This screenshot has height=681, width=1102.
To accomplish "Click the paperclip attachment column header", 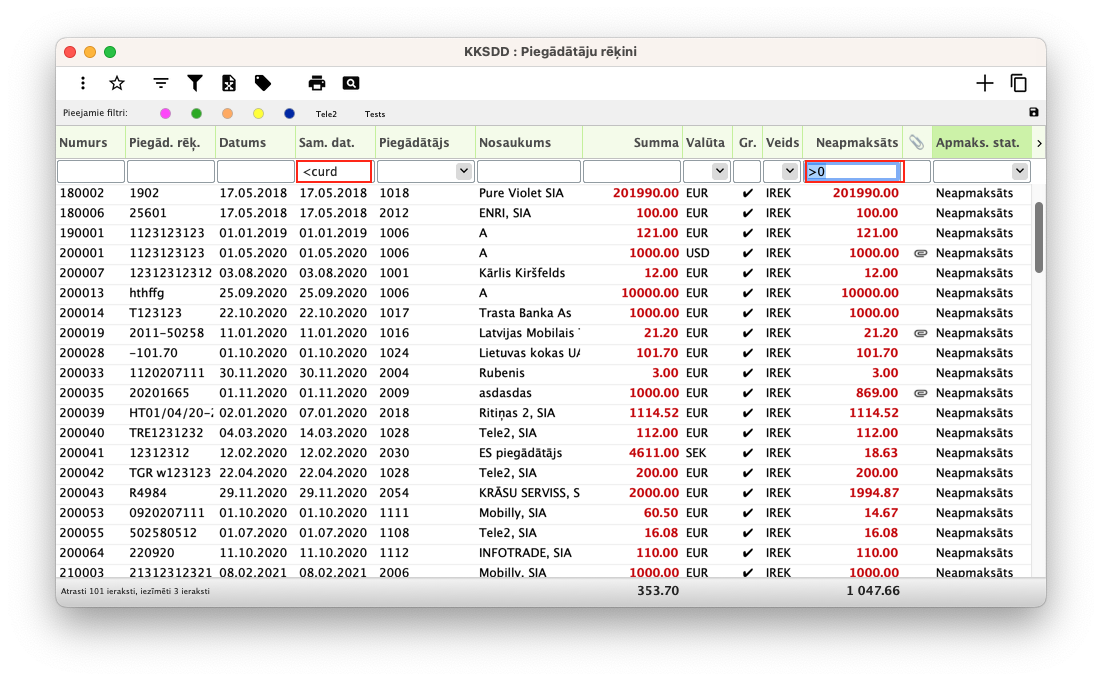I will pos(916,142).
